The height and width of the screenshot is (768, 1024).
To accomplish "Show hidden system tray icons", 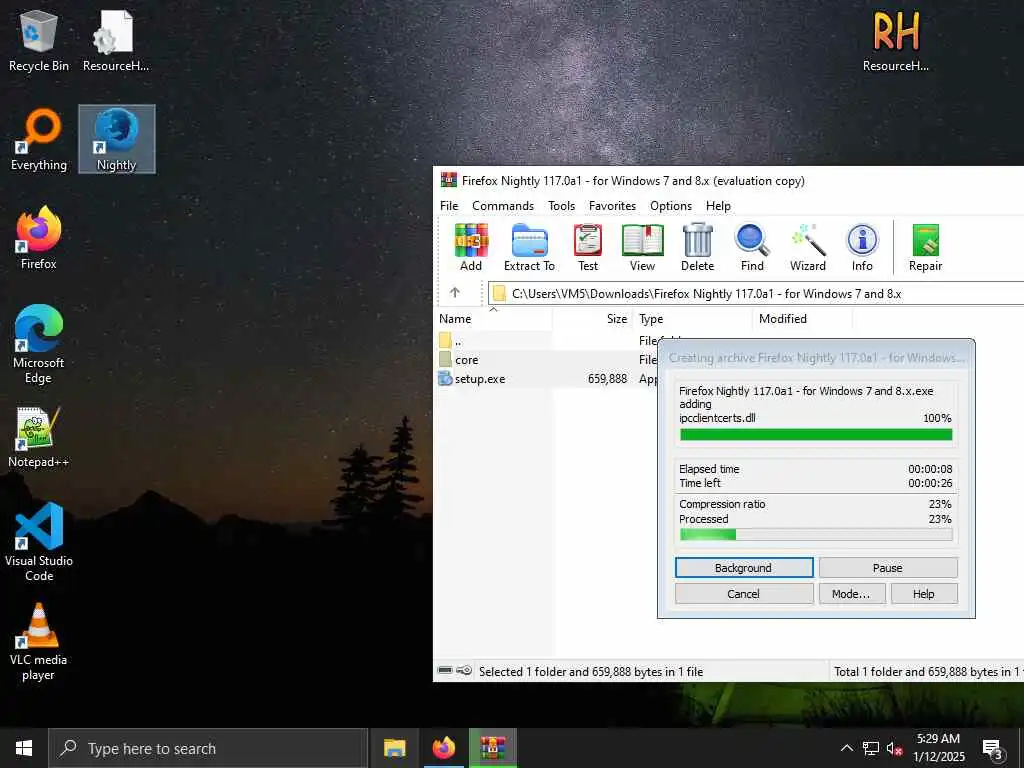I will coord(846,748).
